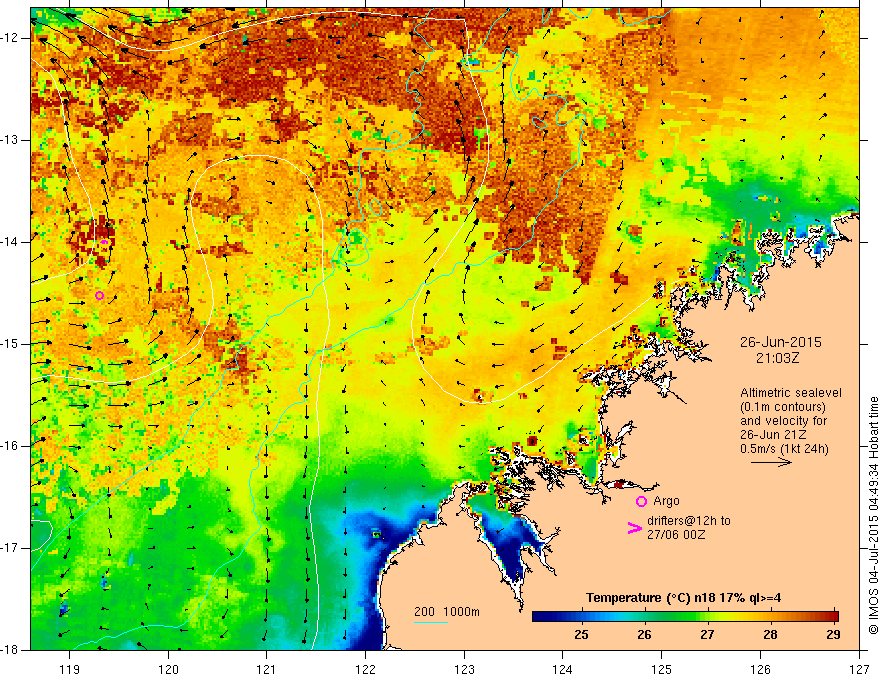
Task: Click the colorbar tick label '29'
Action: click(x=833, y=635)
